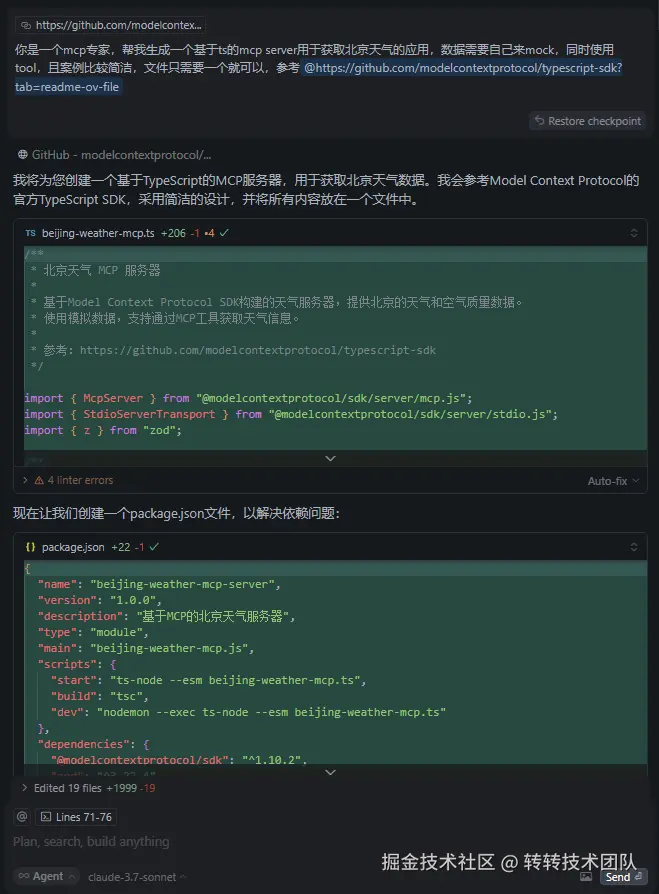Open the beijing-weather-mcp.ts file name
This screenshot has height=894, width=659.
(98, 233)
